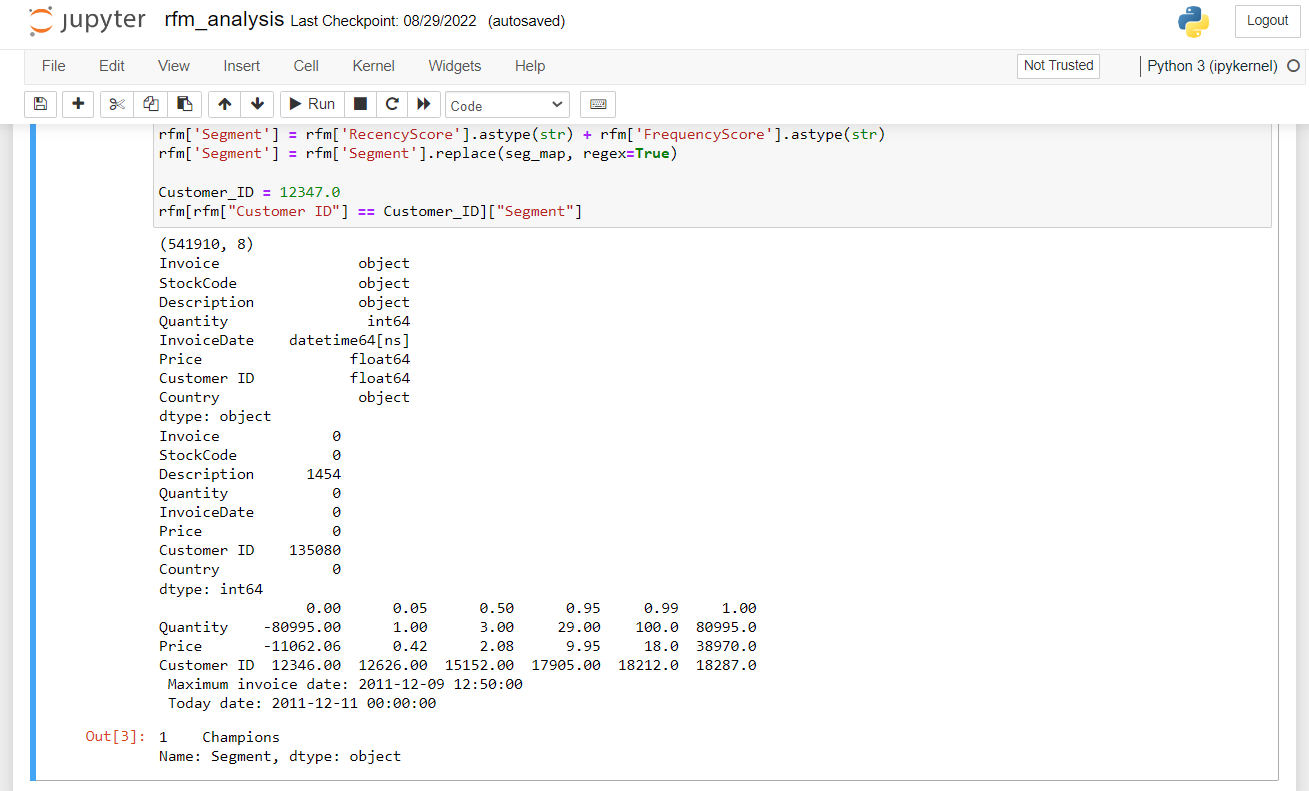Open the File menu
The height and width of the screenshot is (791, 1309).
54,66
